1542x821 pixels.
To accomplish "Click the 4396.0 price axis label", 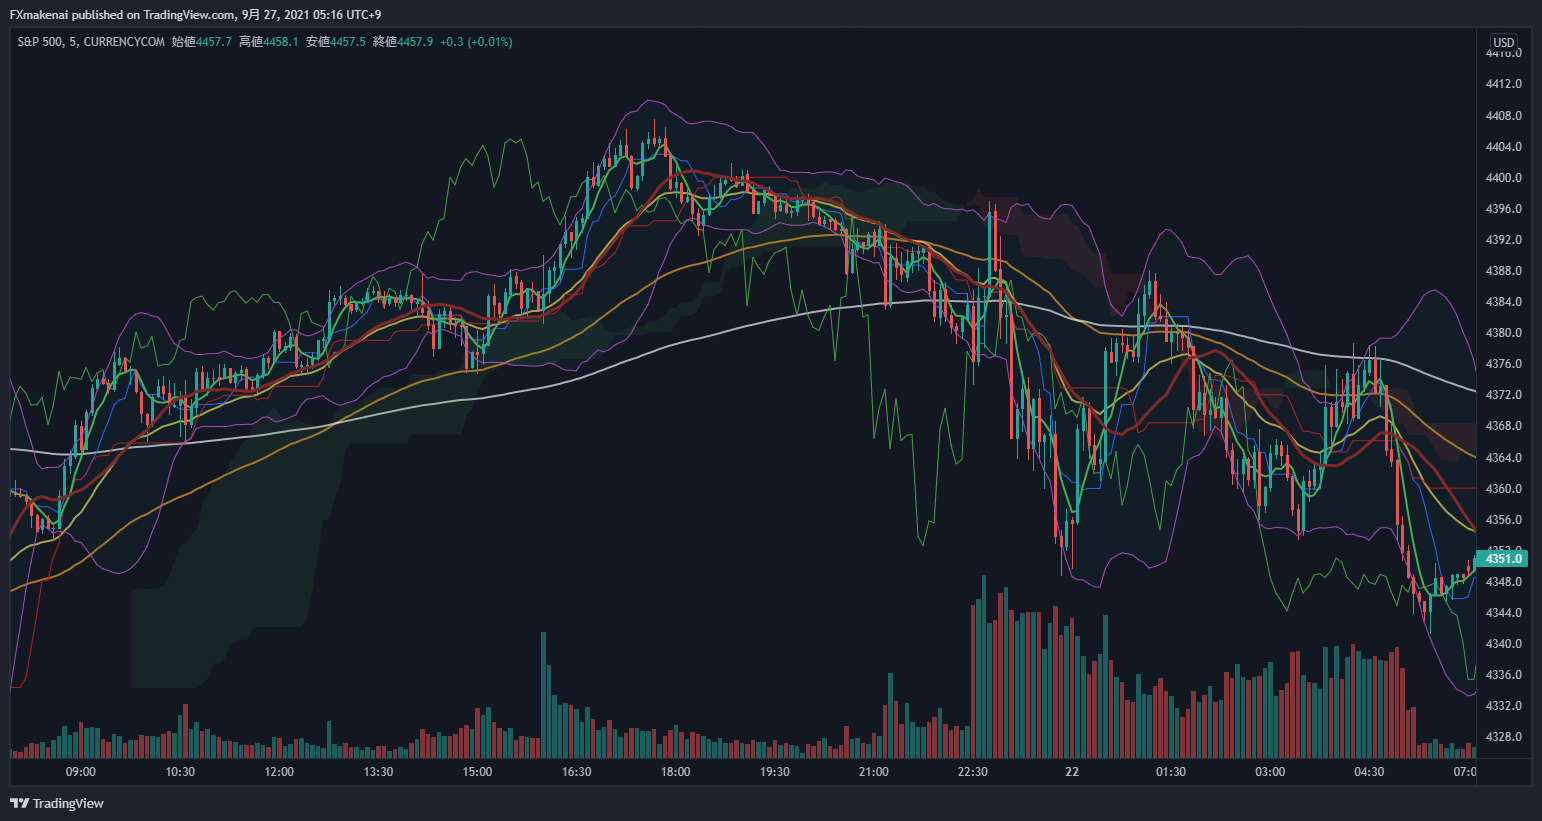I will pos(1503,209).
